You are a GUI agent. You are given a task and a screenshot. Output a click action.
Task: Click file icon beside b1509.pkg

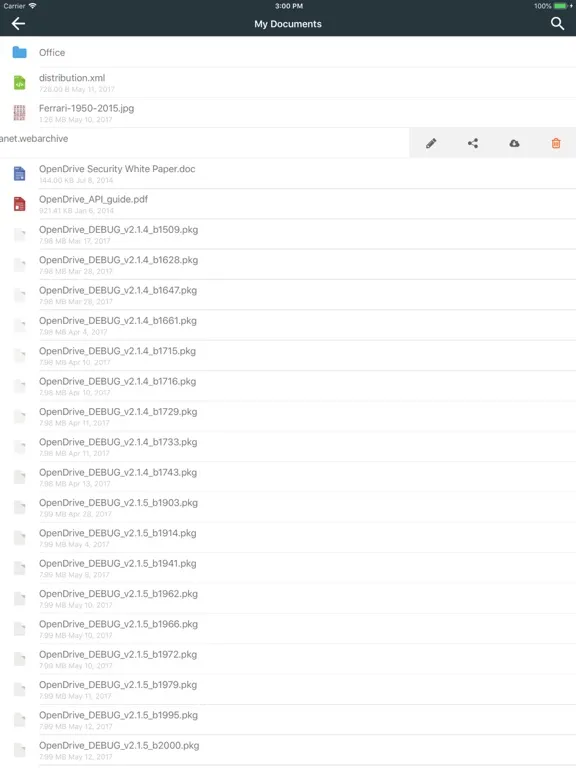(x=20, y=235)
